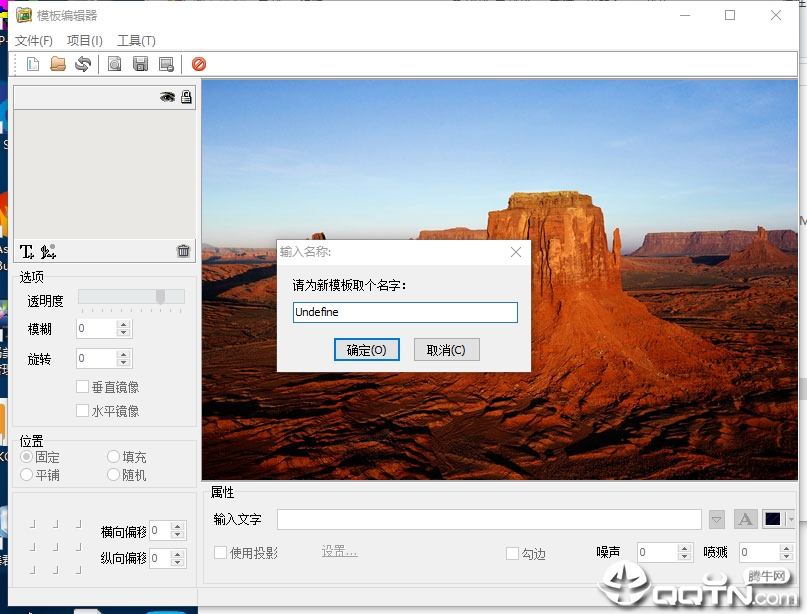
Task: Click the refresh arrows toolbar icon
Action: 82,64
